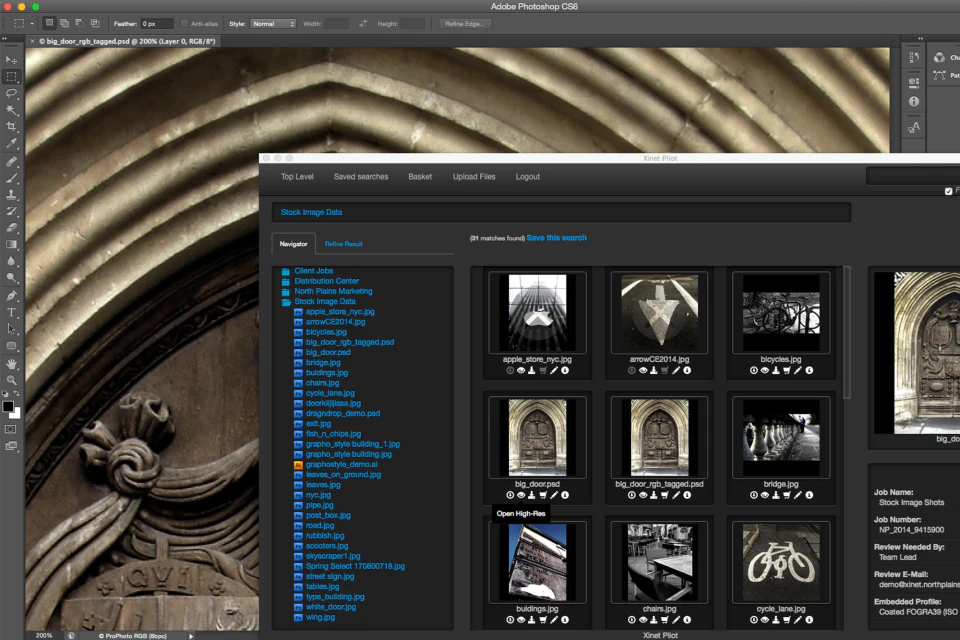This screenshot has height=640, width=960.
Task: Collapse the Stock Image Data folder
Action: pos(285,302)
